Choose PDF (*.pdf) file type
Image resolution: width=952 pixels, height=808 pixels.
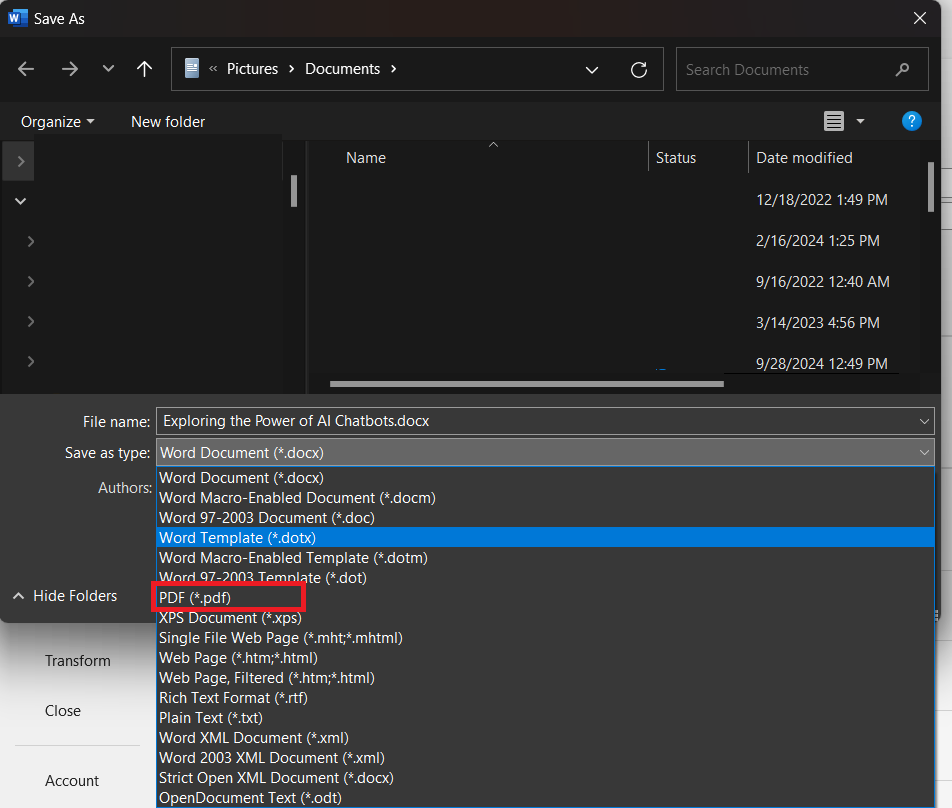[545, 597]
